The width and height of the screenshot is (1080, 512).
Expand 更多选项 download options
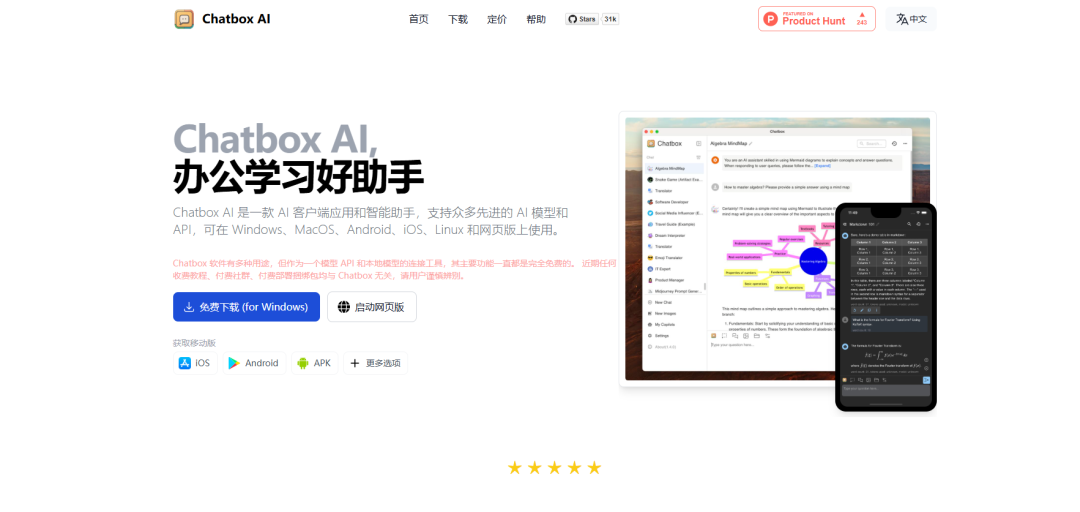[x=375, y=363]
